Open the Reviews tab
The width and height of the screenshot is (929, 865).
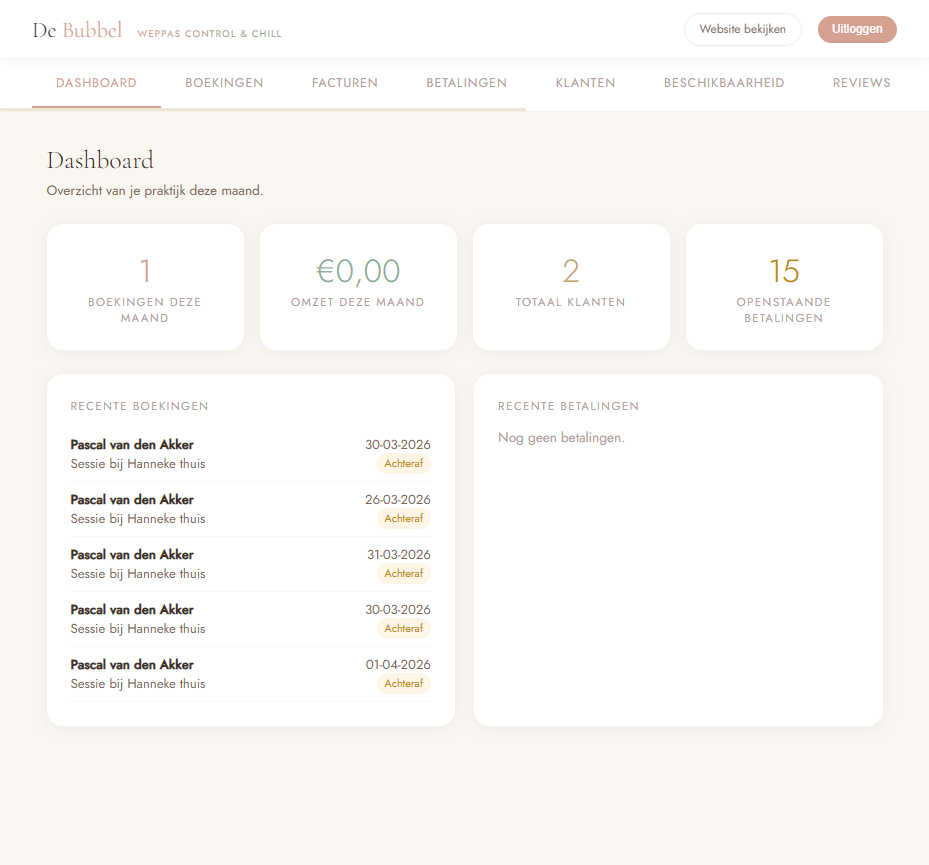[861, 83]
